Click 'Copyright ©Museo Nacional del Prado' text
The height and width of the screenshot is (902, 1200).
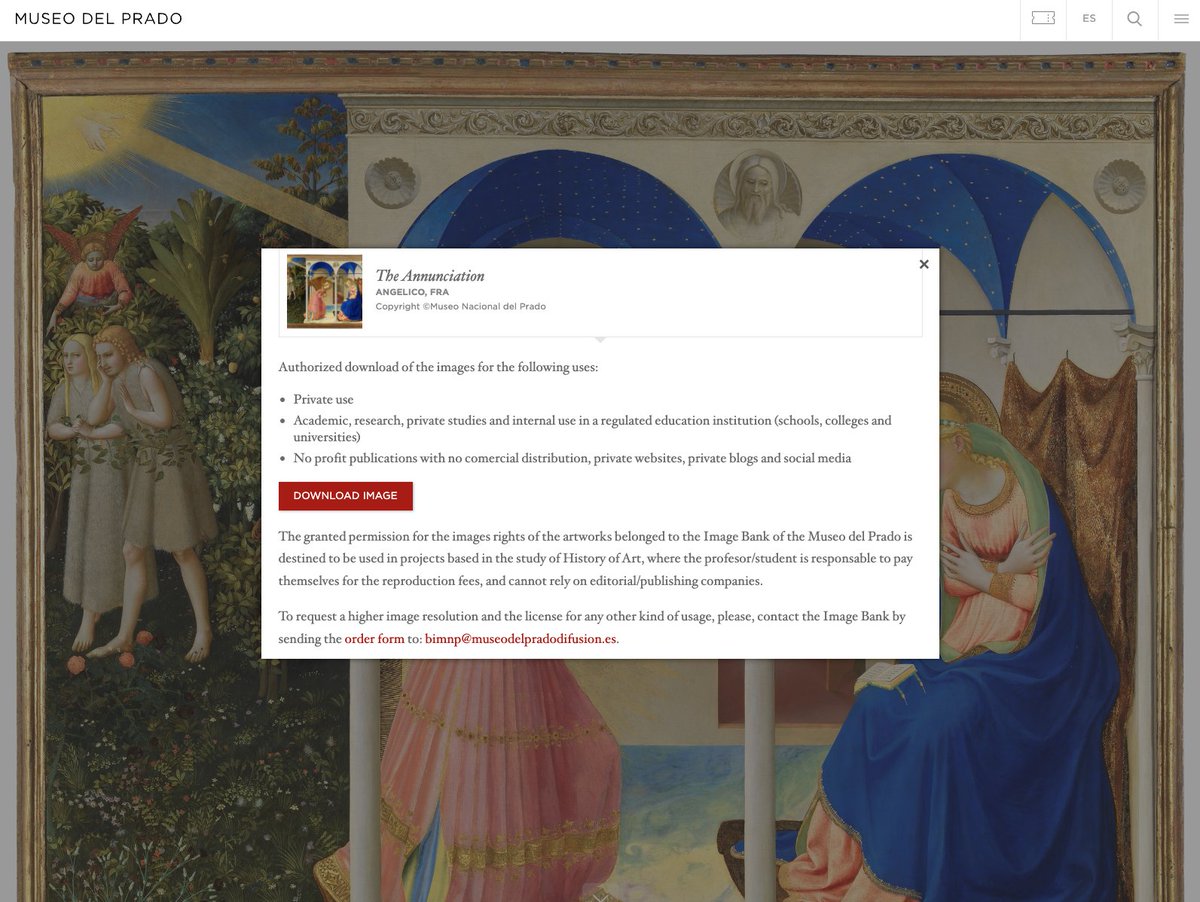[x=461, y=306]
